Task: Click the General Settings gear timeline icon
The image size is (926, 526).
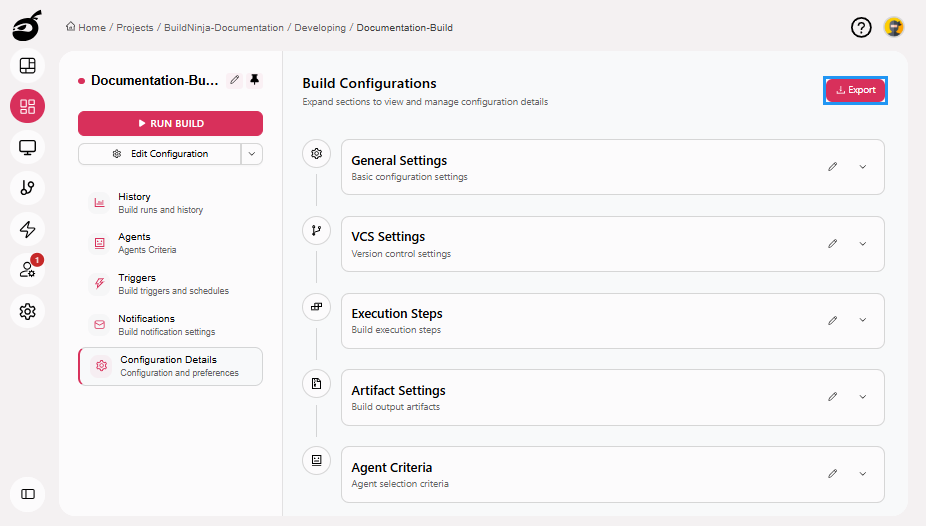Action: click(317, 153)
